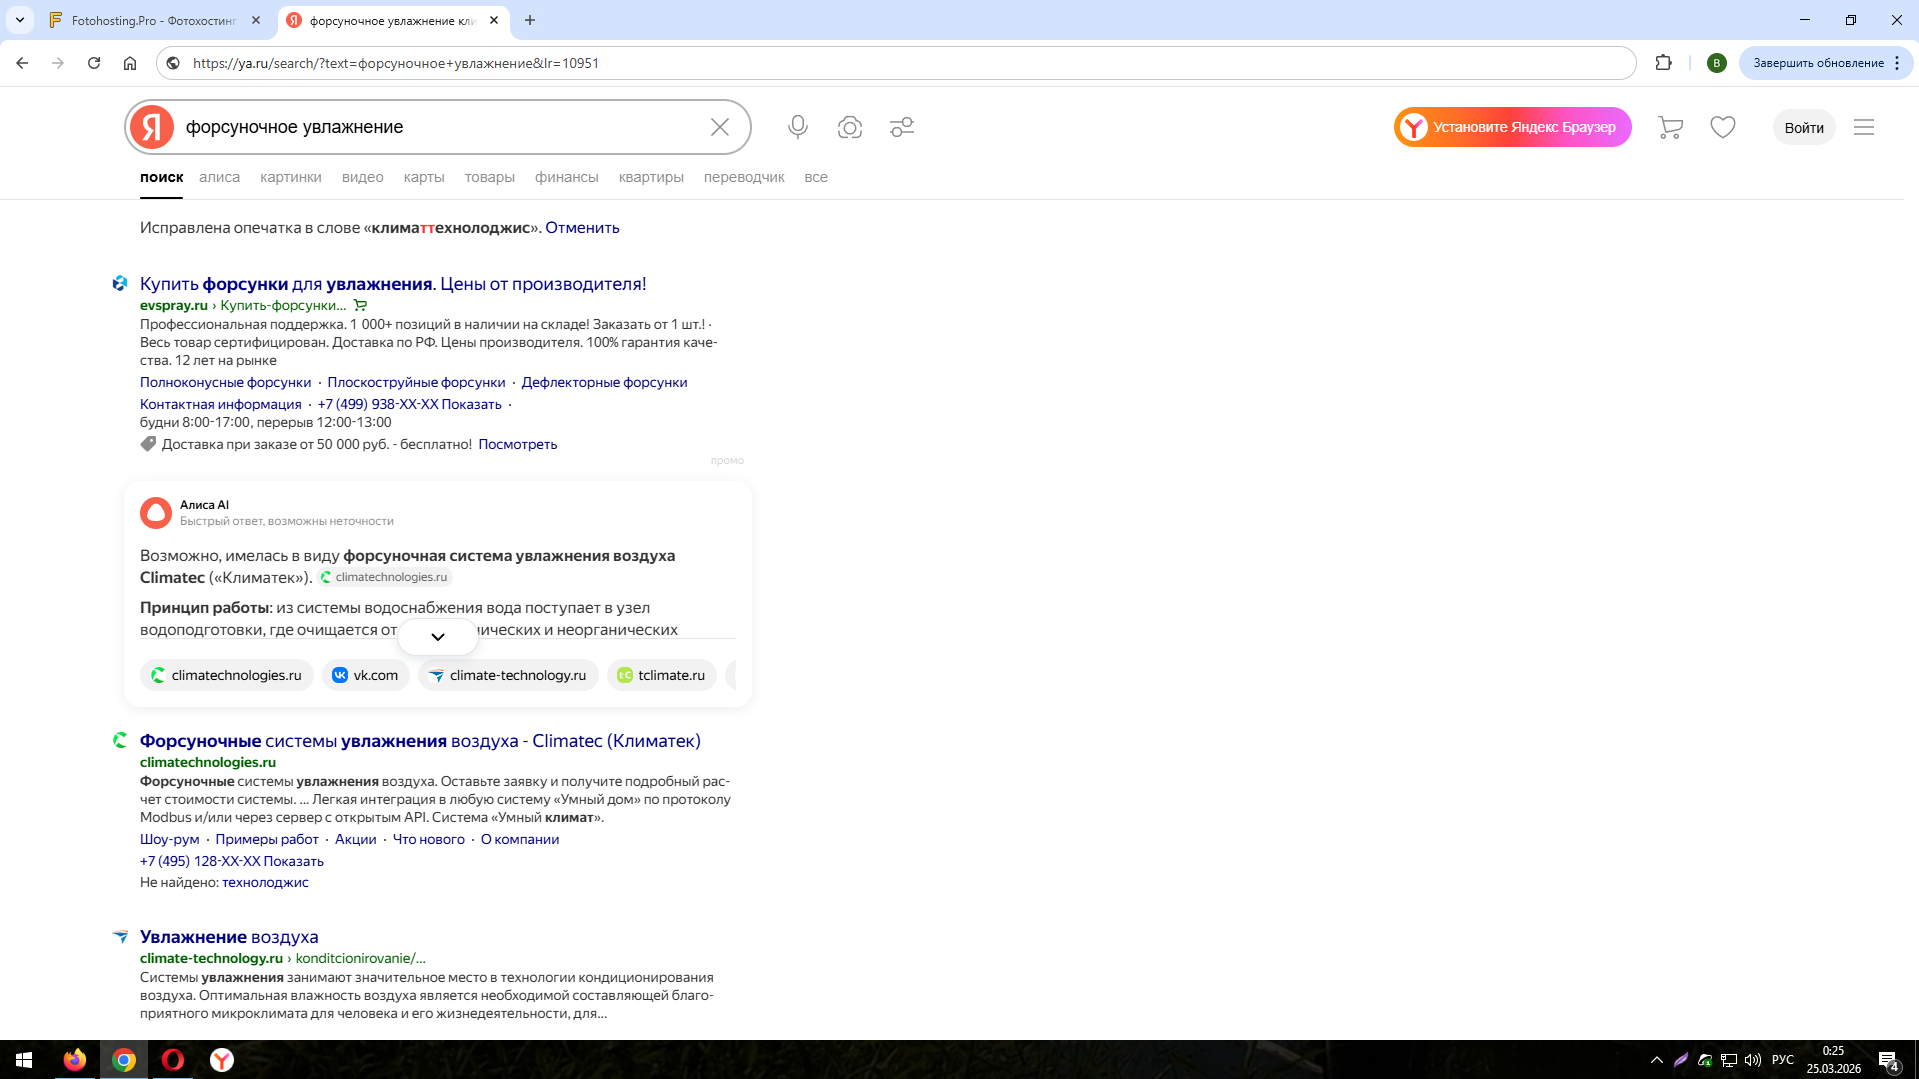Screen dimensions: 1919x1079
Task: Open «Увлажнение воздуха» search result
Action: point(229,937)
